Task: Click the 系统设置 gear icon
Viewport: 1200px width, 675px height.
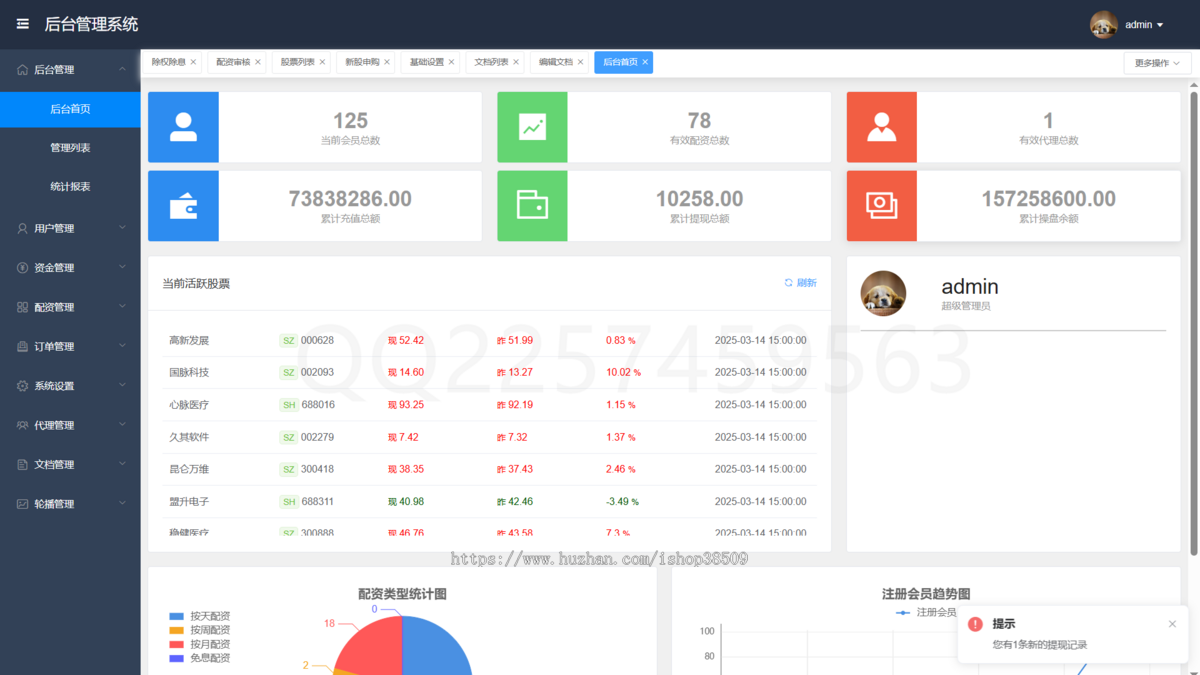Action: click(23, 386)
